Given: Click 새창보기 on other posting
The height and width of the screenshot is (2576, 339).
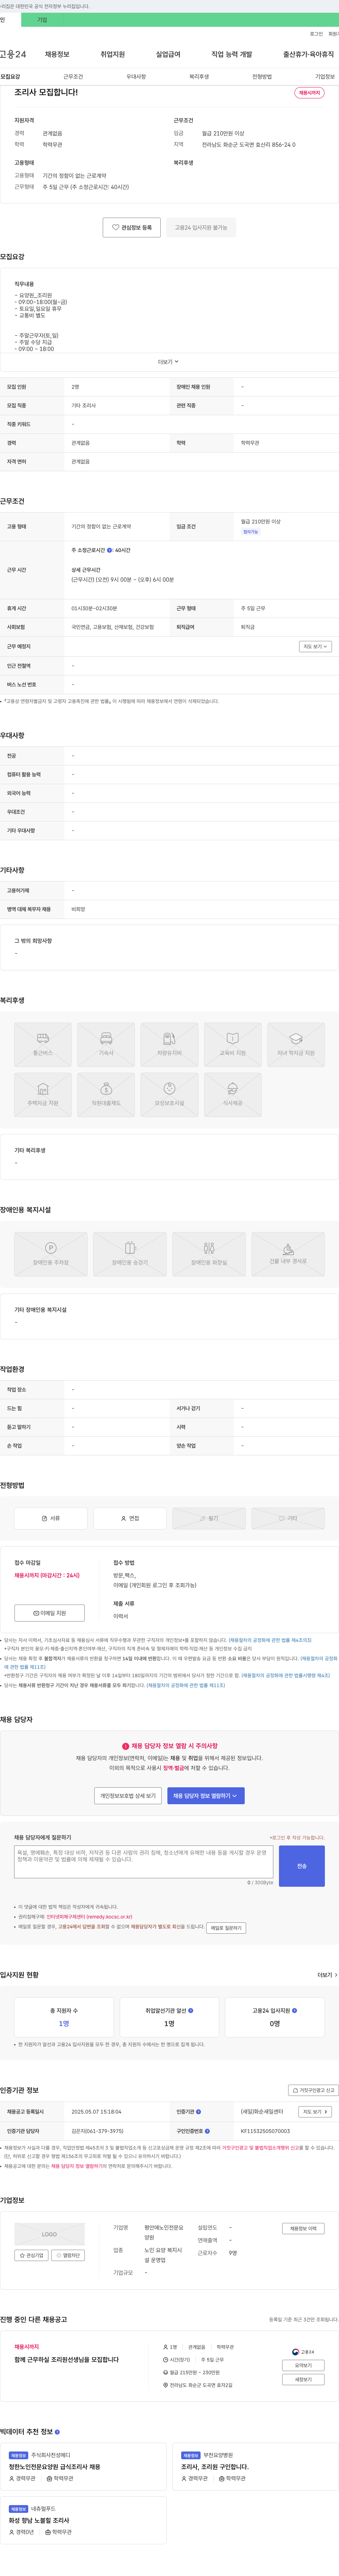Looking at the screenshot, I should (303, 2380).
